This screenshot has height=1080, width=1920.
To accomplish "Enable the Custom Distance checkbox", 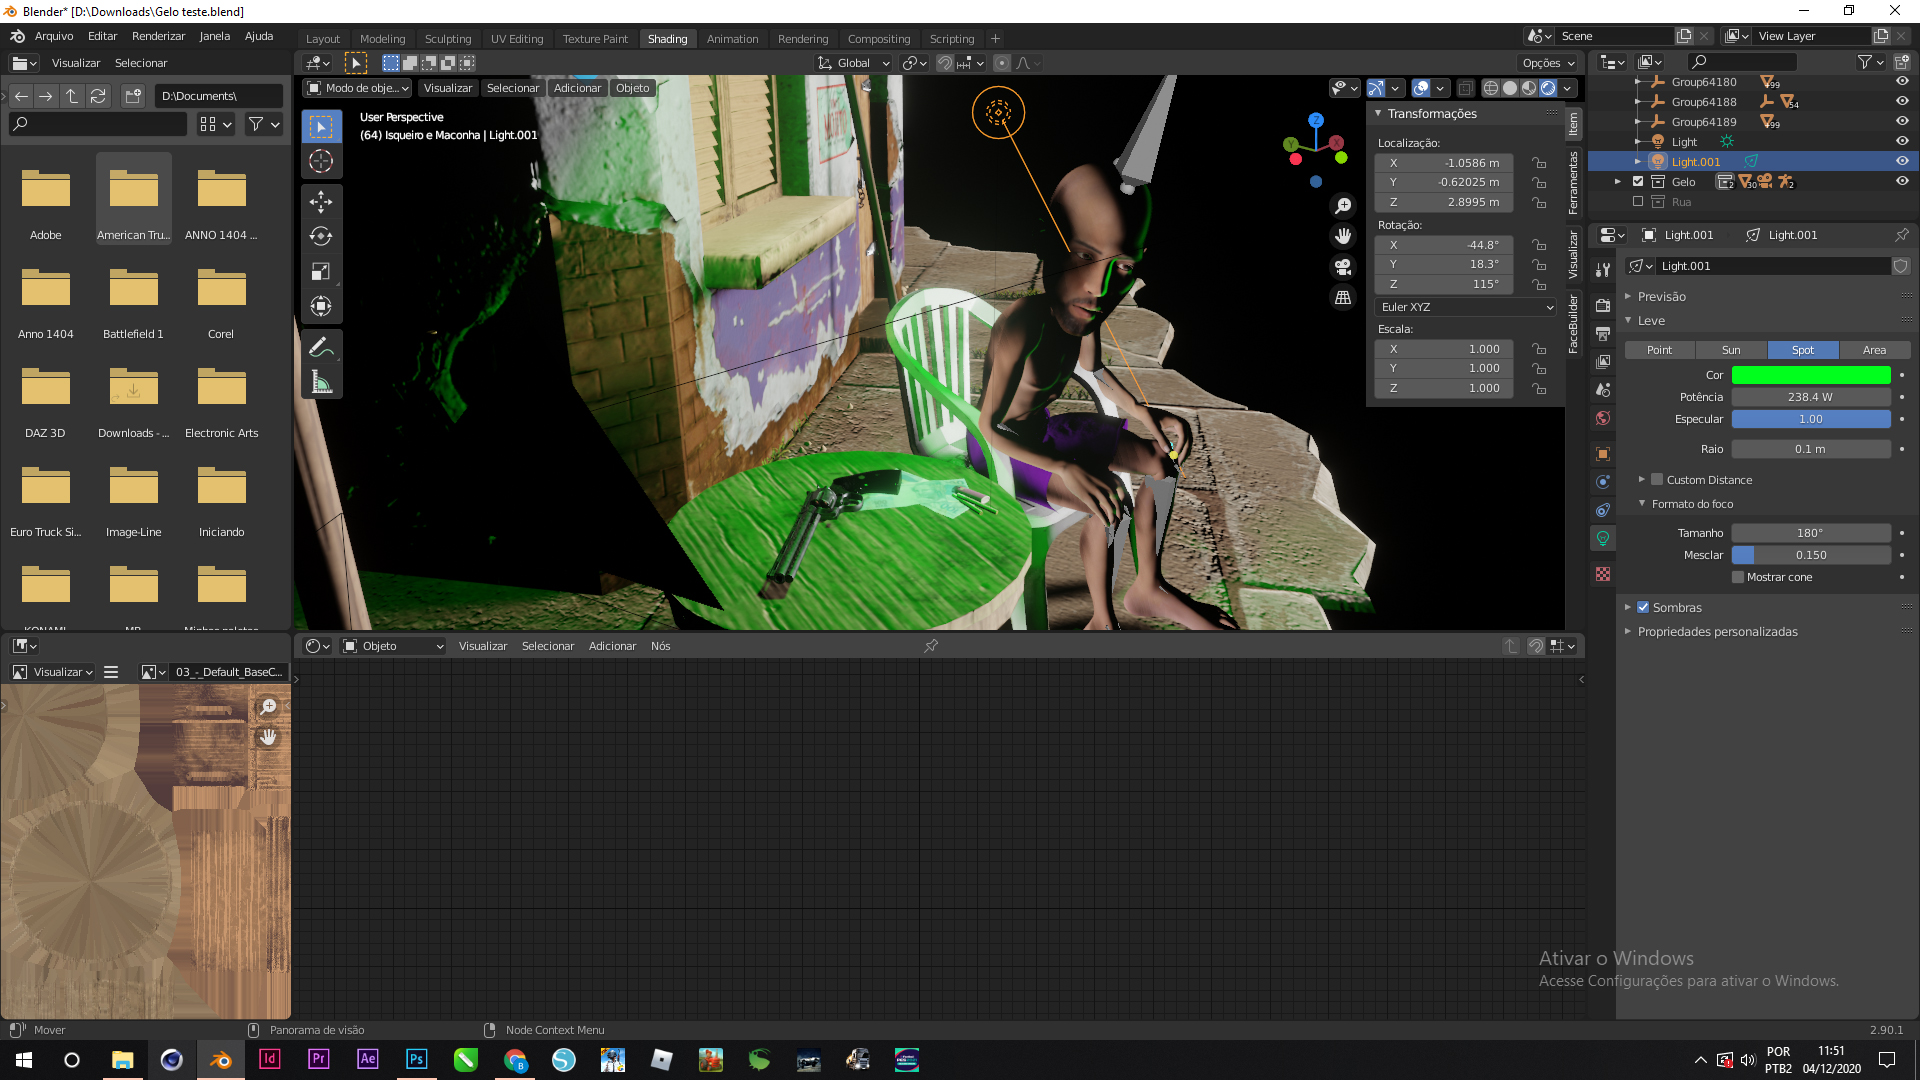I will point(1657,480).
